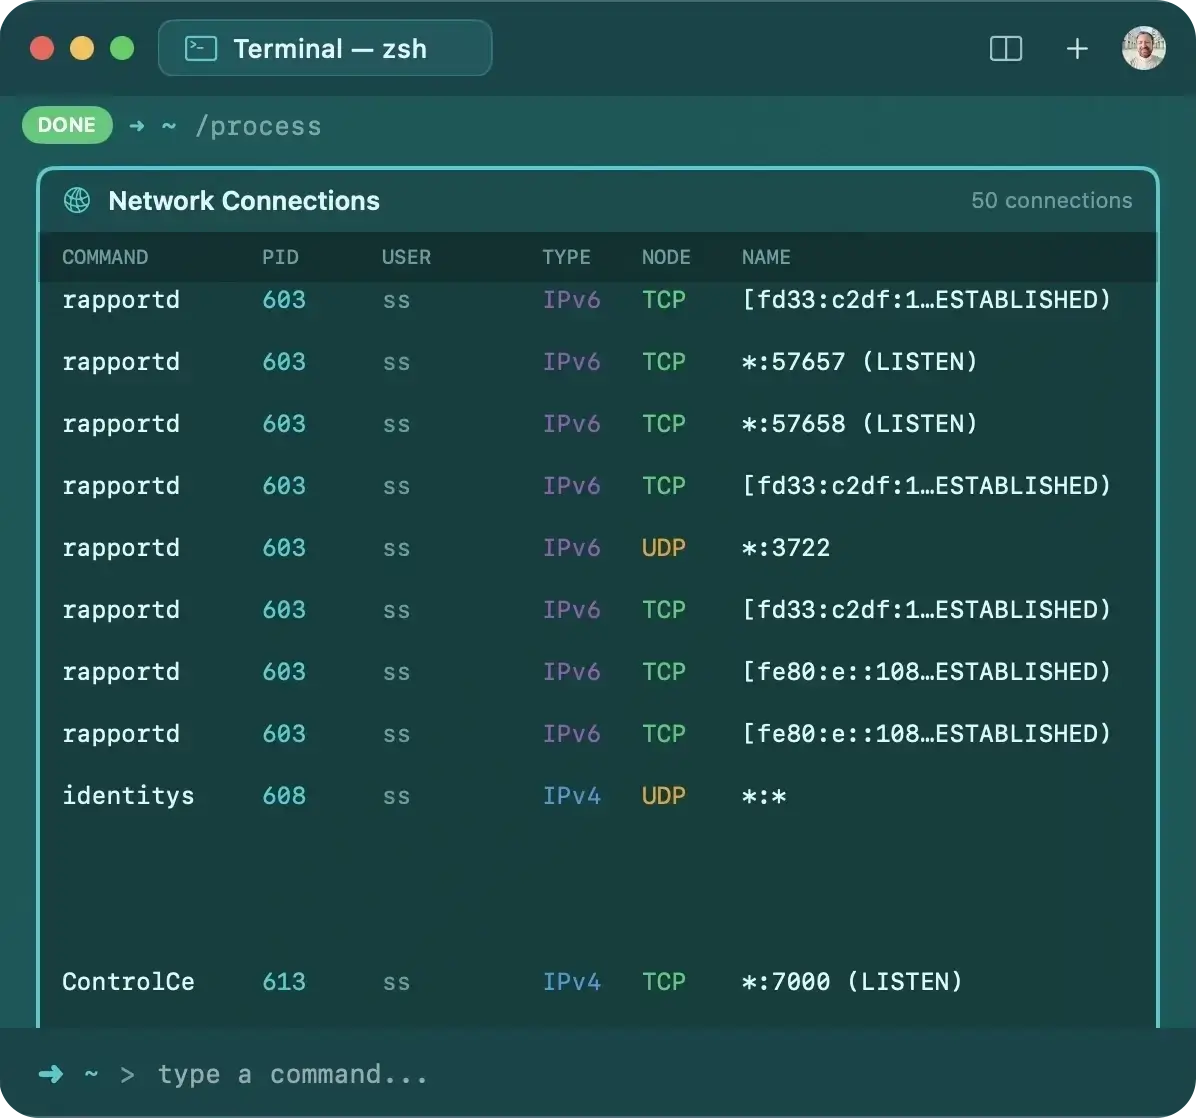The width and height of the screenshot is (1196, 1118).
Task: Click the COMMAND column header
Action: [x=105, y=257]
